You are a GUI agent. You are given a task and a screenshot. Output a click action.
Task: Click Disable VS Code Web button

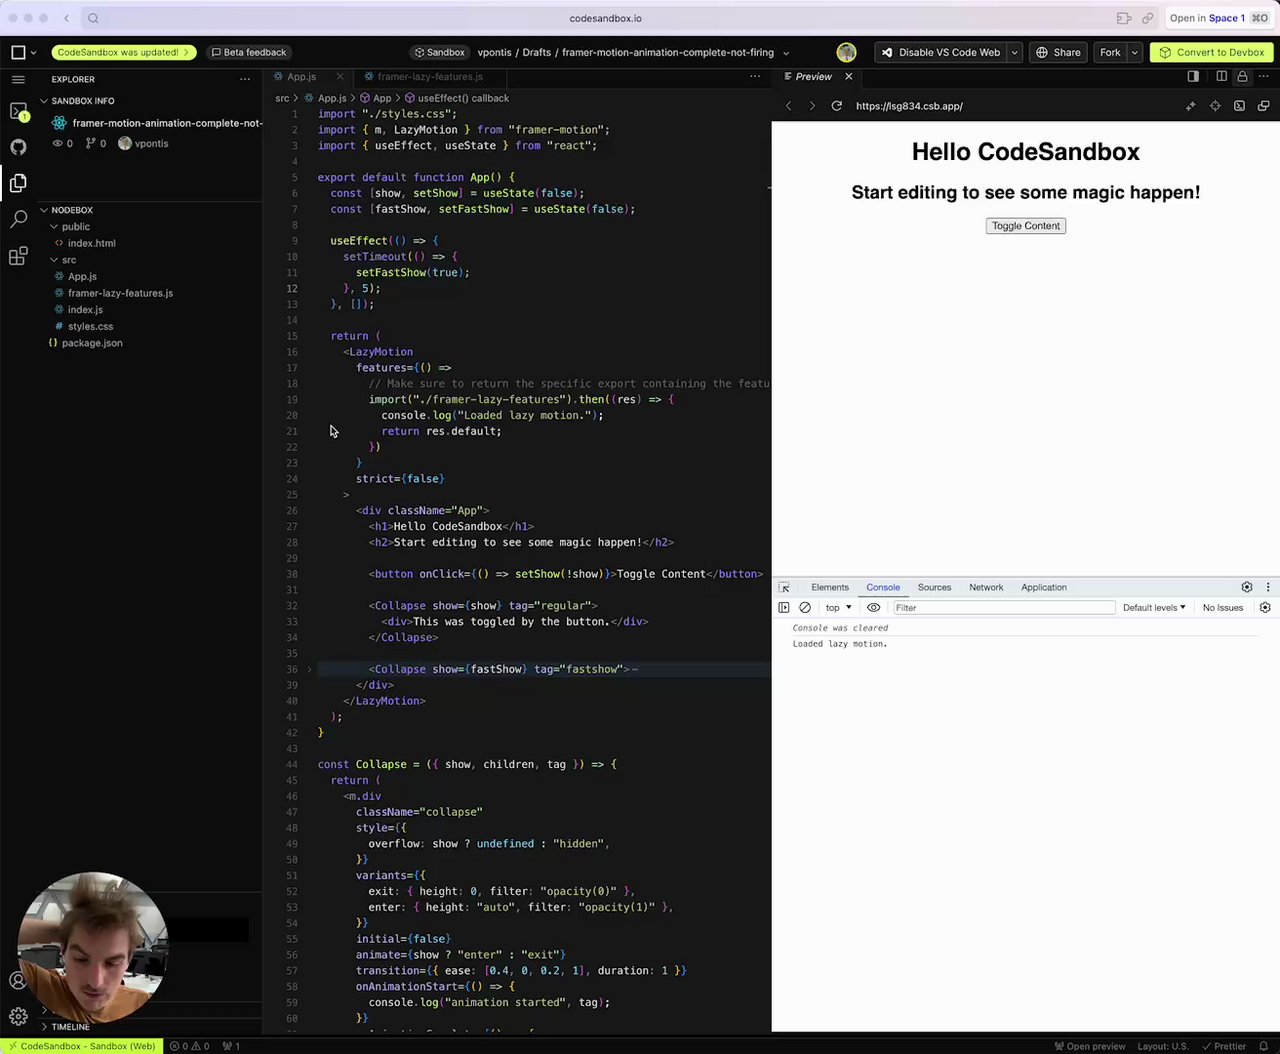(x=940, y=52)
